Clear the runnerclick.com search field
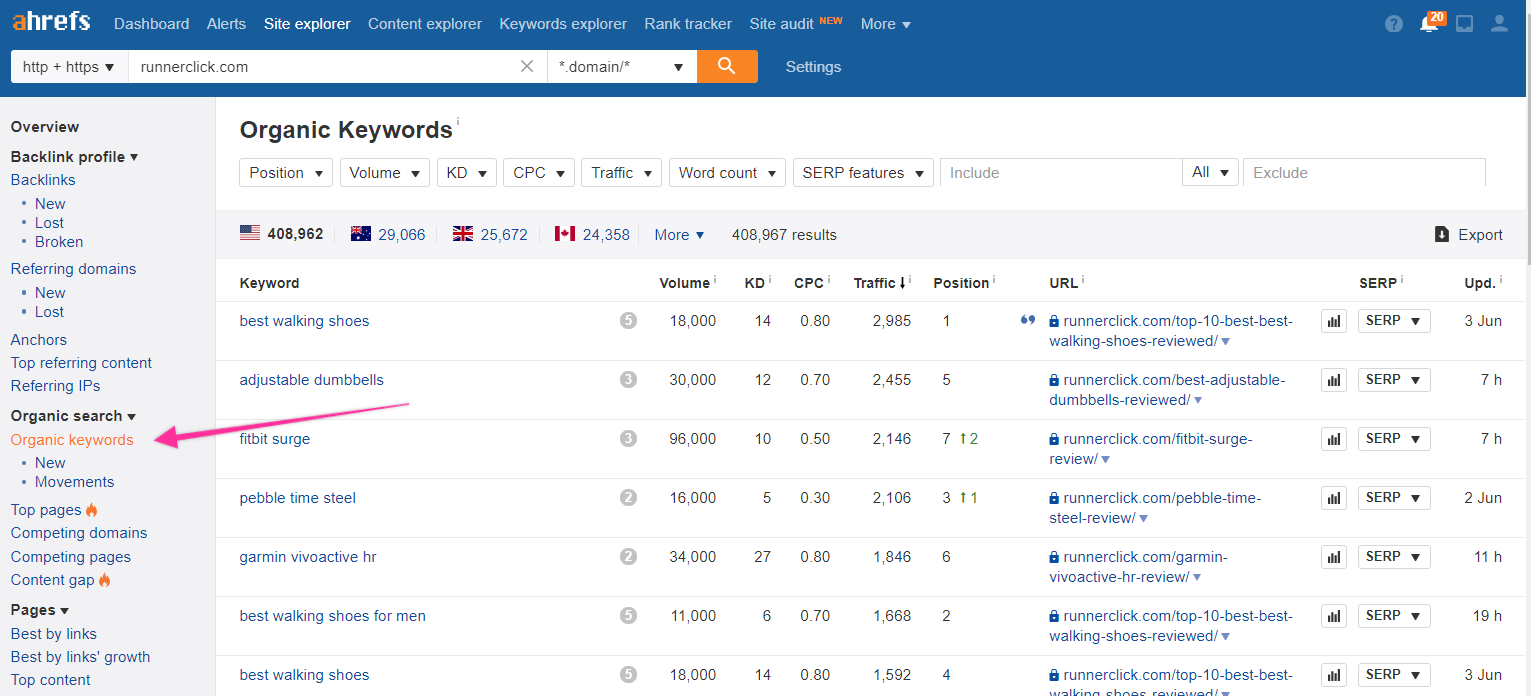This screenshot has width=1531, height=696. 527,67
